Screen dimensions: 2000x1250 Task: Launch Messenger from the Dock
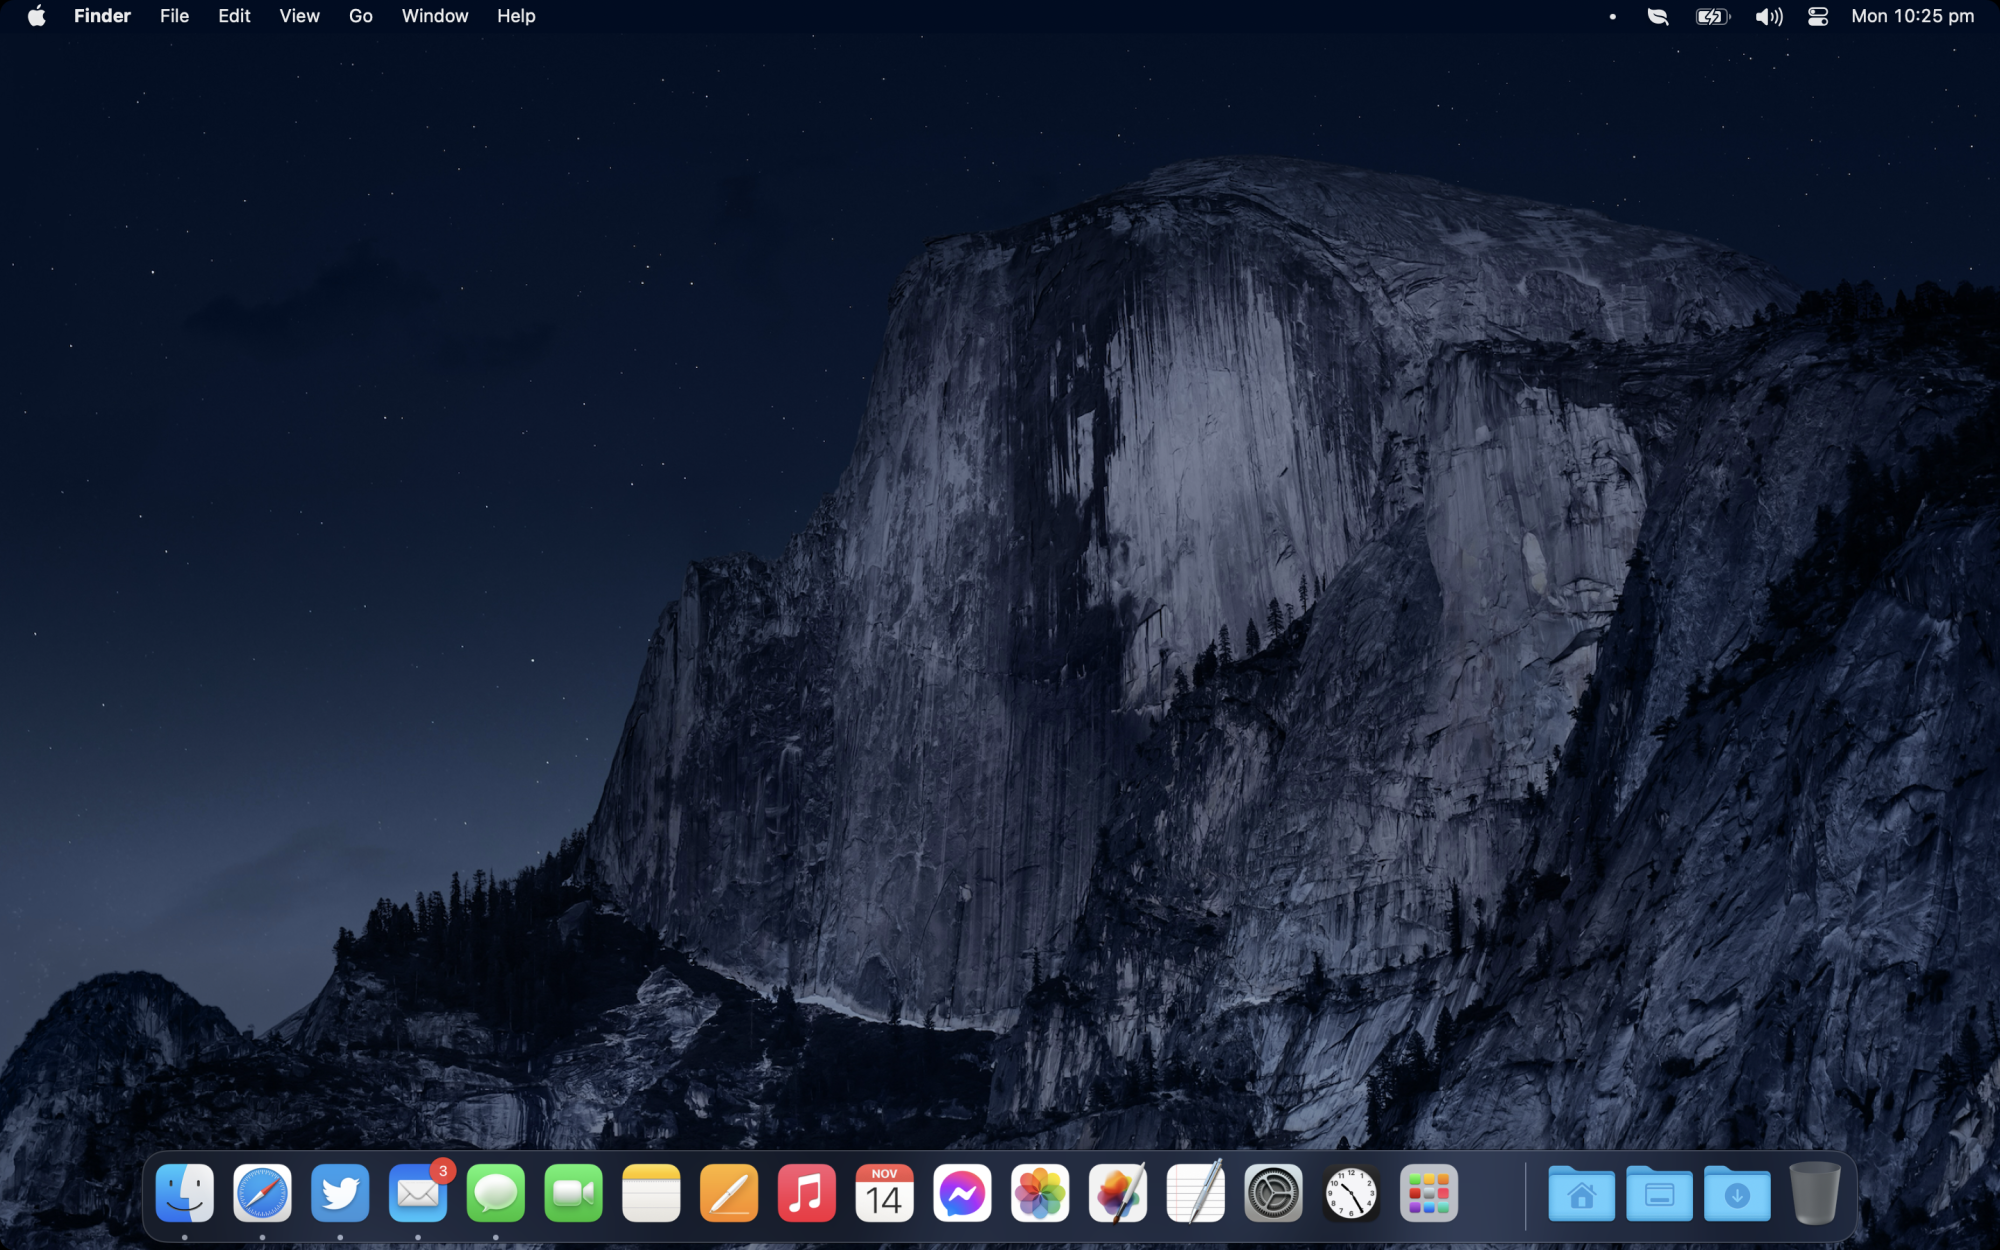click(962, 1193)
